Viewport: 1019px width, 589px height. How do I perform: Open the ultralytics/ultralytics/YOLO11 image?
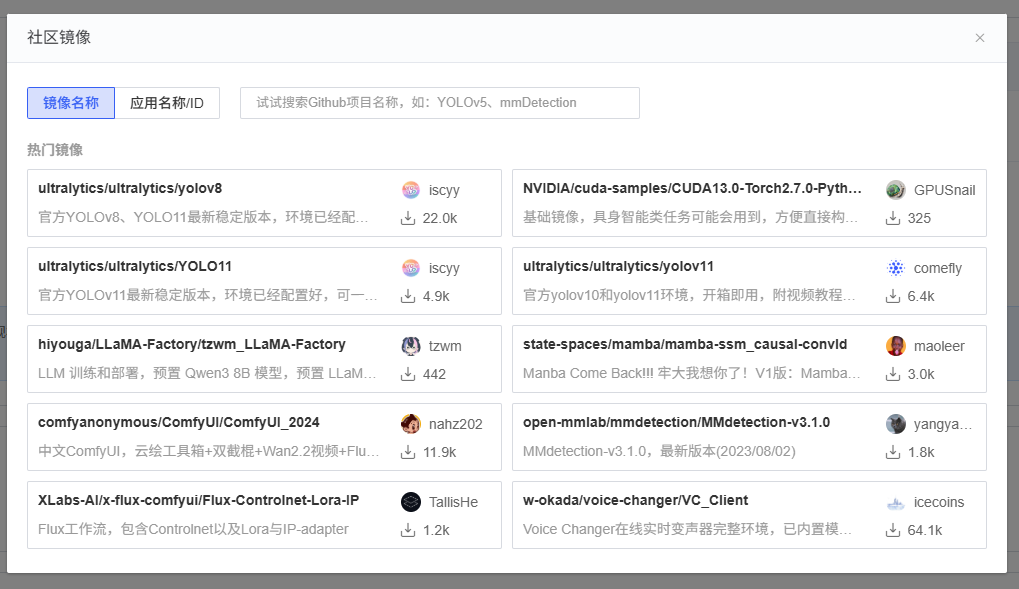tap(264, 281)
